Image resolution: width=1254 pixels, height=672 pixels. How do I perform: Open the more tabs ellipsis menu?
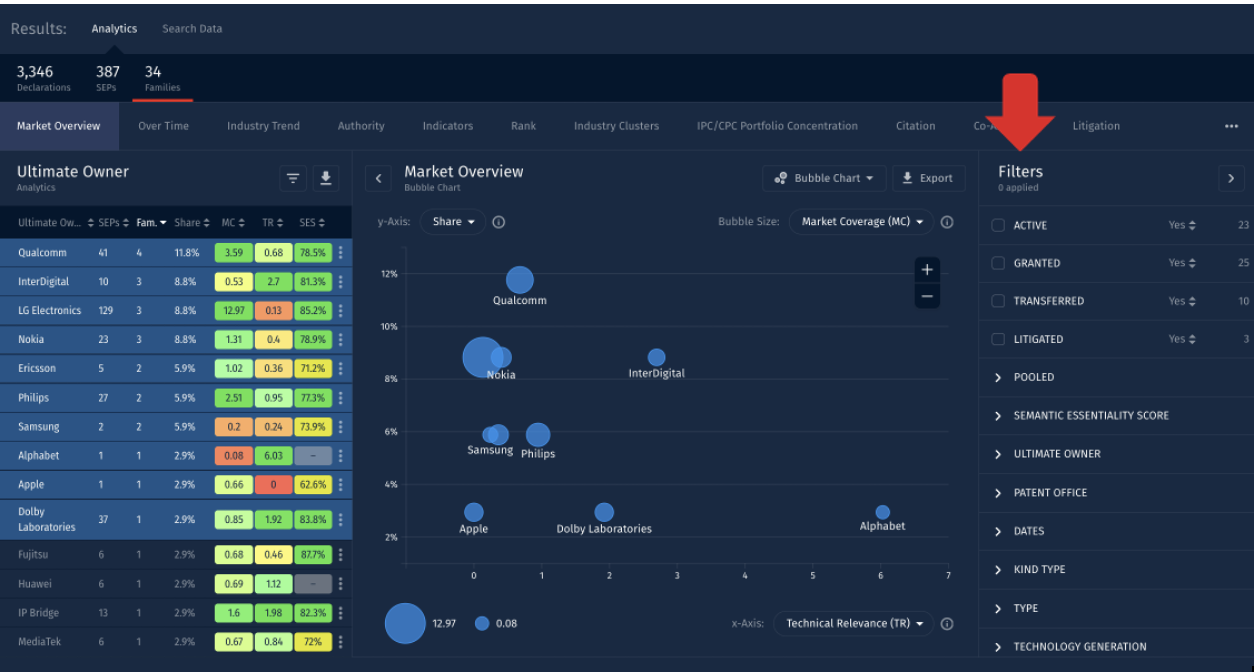tap(1231, 126)
